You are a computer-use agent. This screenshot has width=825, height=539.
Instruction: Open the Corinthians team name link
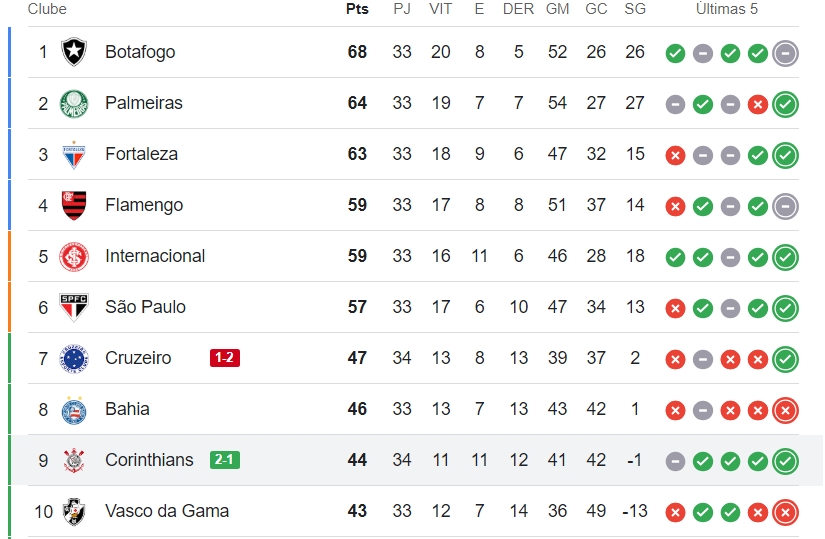click(149, 460)
